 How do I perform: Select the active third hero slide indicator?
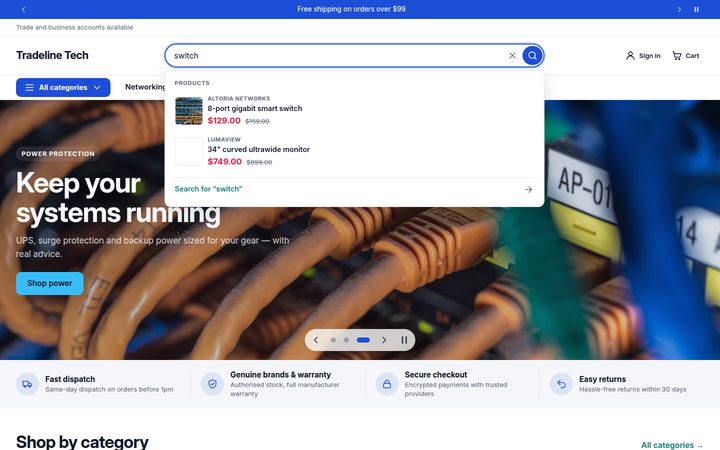[x=363, y=340]
